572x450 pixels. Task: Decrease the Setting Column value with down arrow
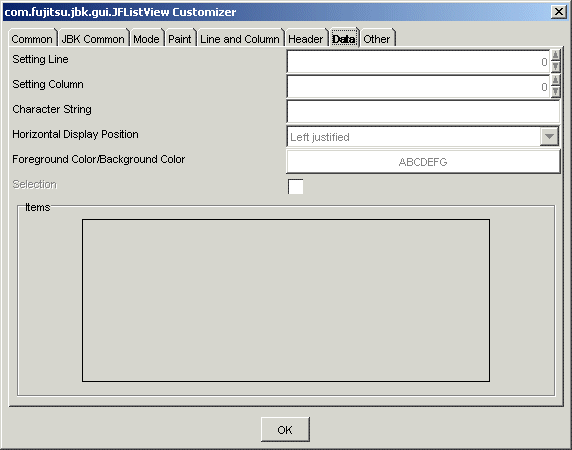(555, 92)
